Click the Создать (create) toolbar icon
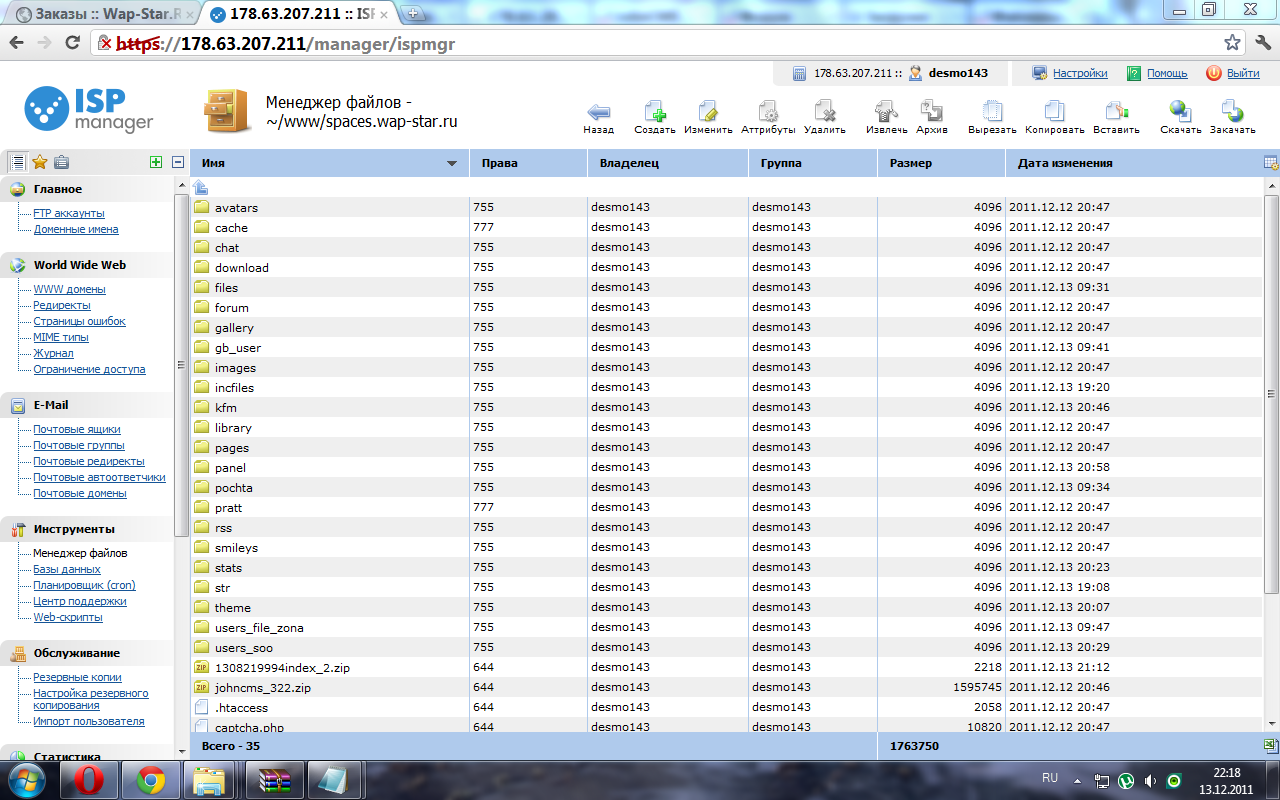 pyautogui.click(x=655, y=111)
